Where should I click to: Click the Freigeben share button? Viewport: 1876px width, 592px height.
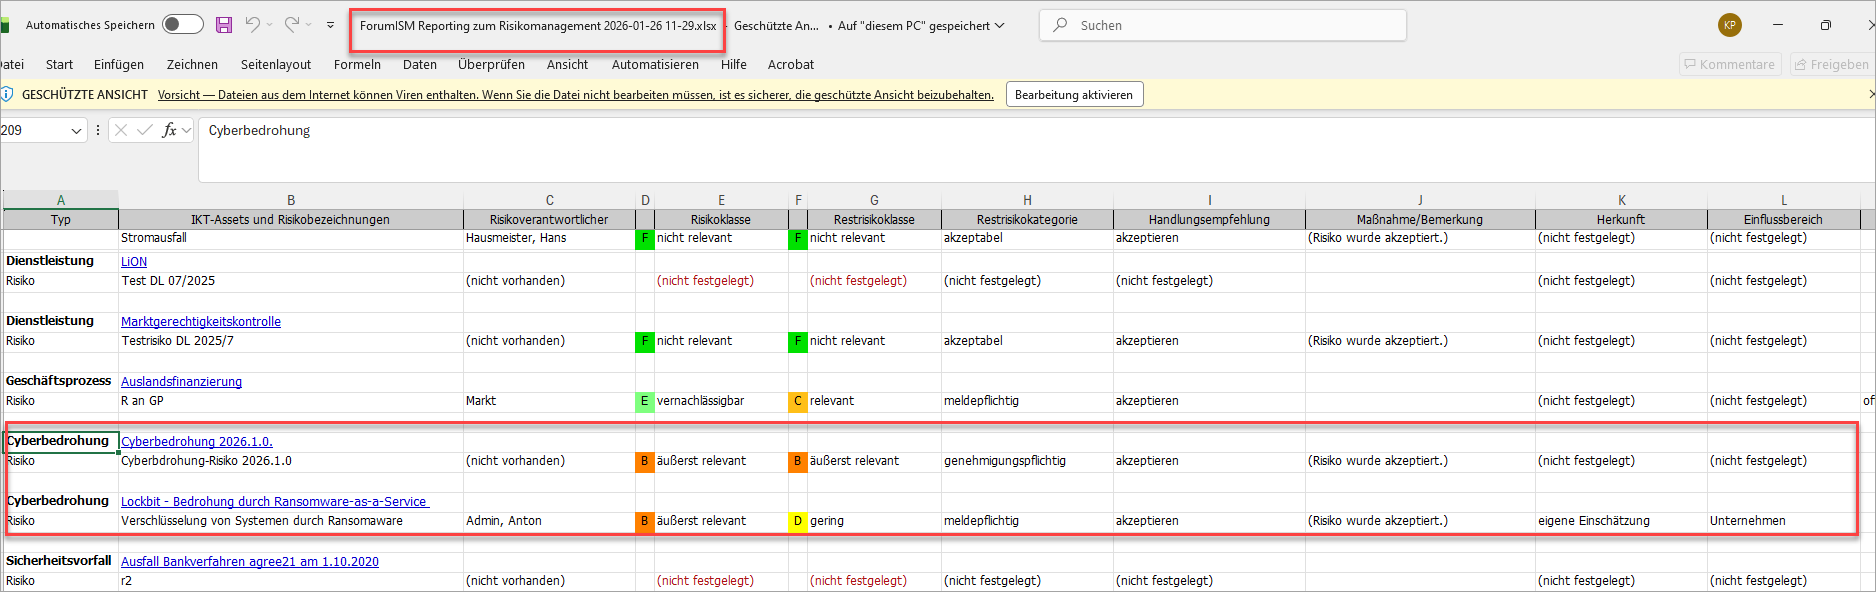coord(1830,64)
